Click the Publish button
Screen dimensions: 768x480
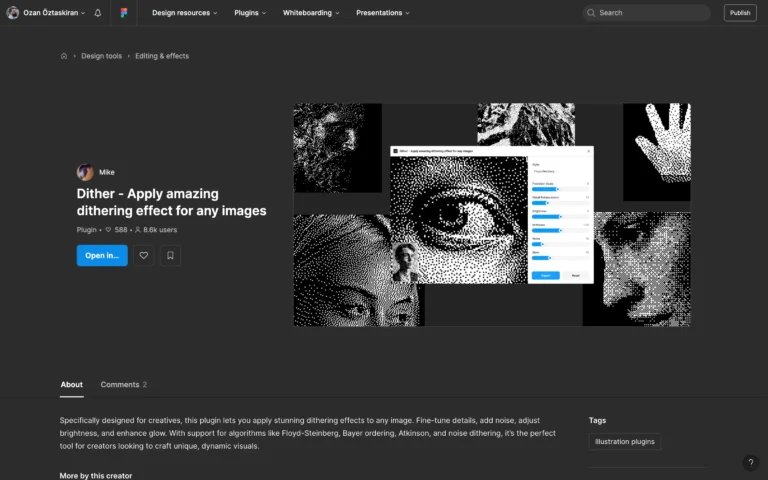[740, 13]
